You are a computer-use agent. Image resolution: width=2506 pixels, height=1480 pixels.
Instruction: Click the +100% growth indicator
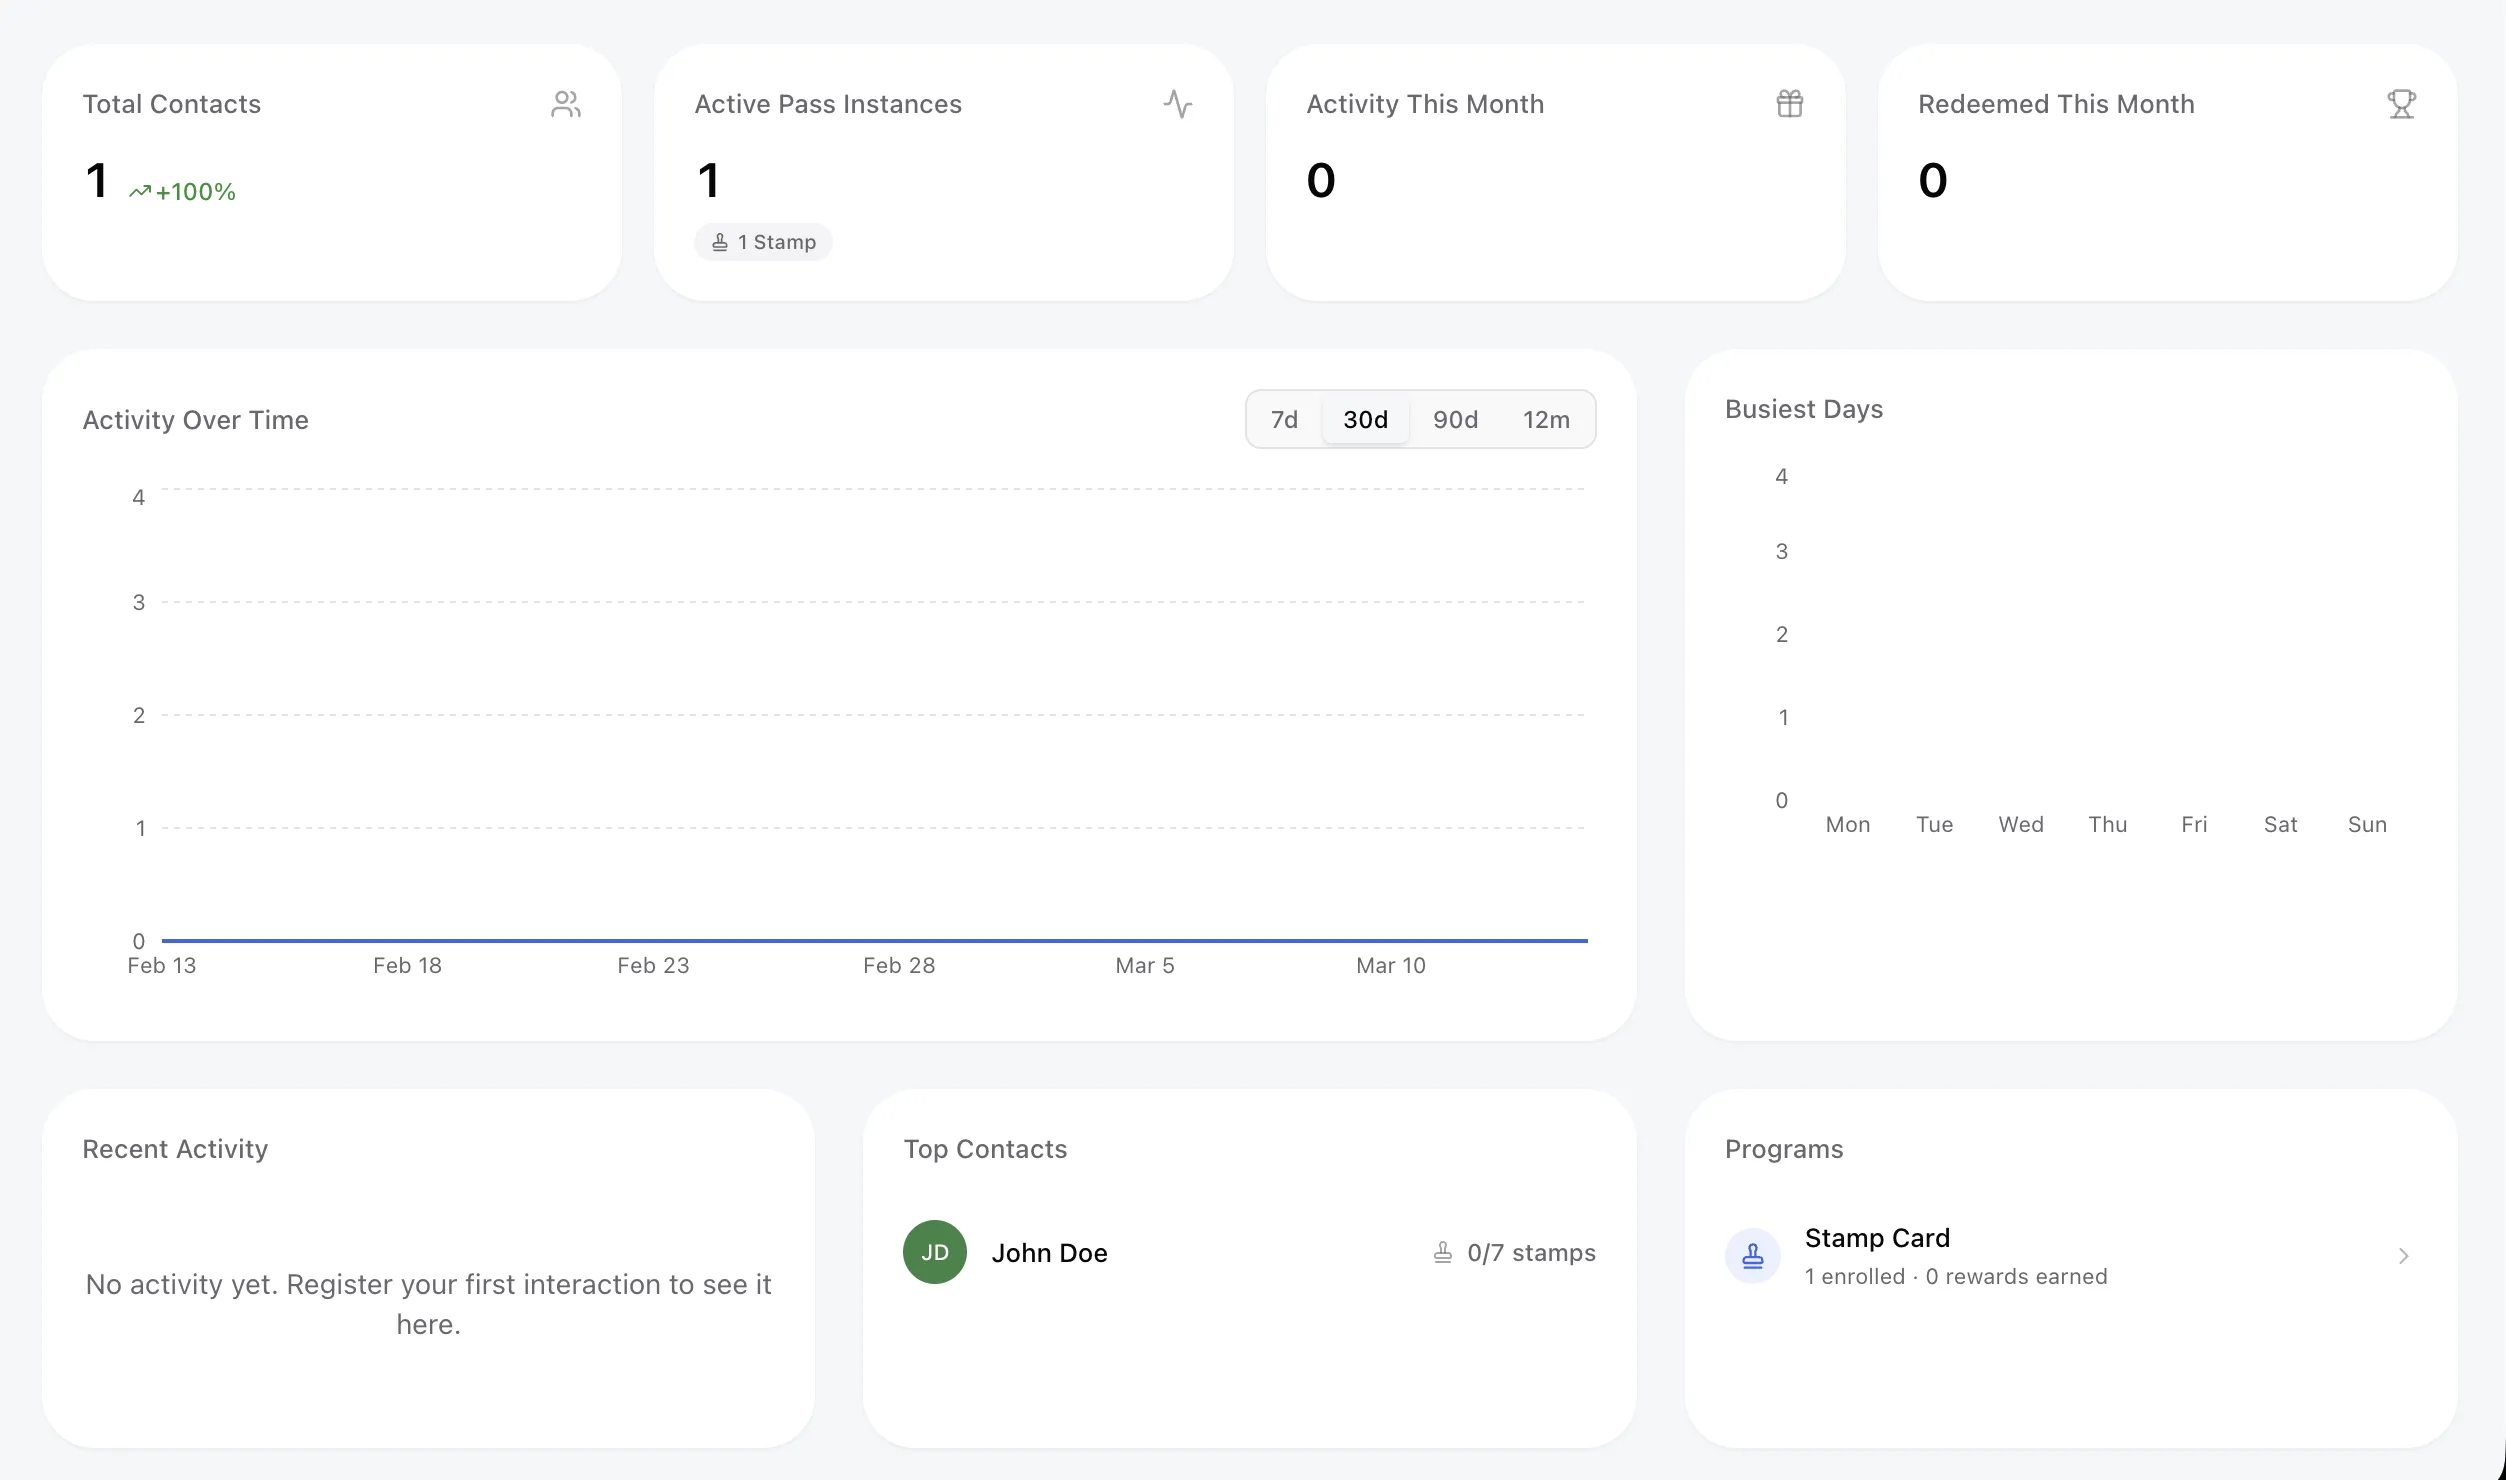pos(185,190)
